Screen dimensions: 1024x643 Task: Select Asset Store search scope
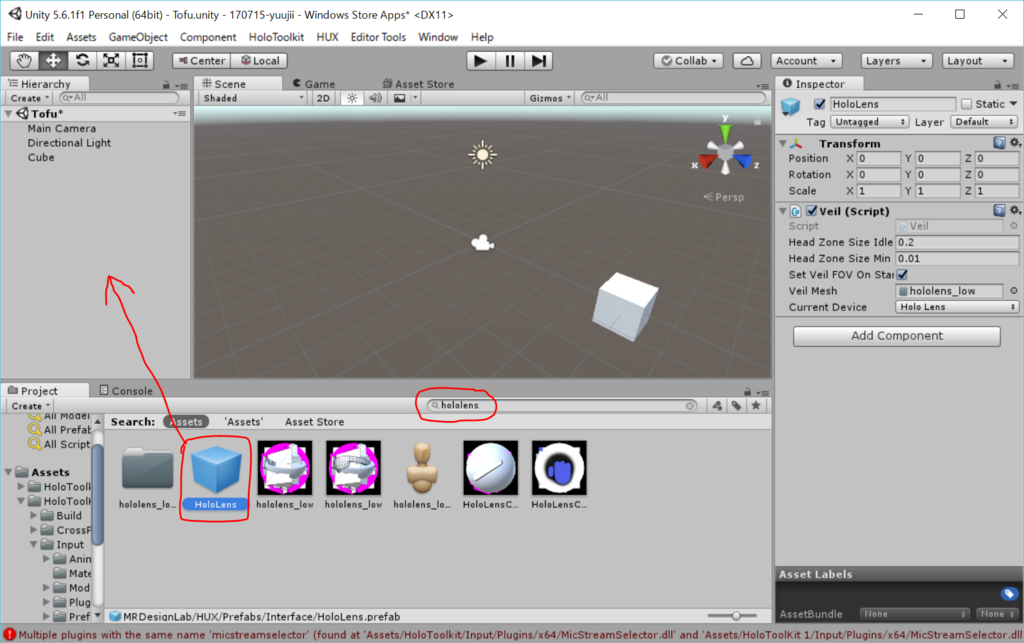[x=314, y=422]
